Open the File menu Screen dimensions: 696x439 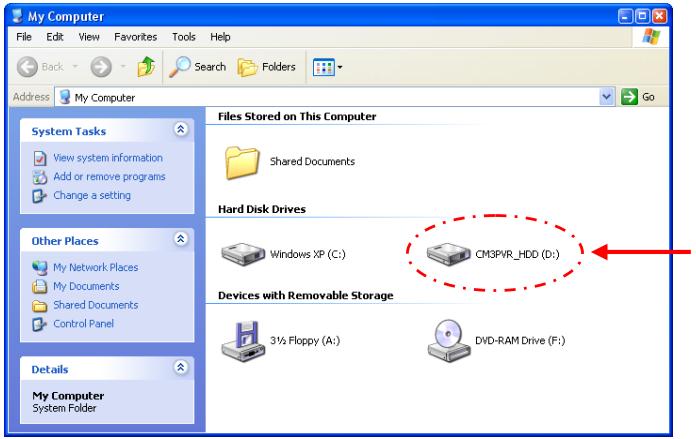click(24, 37)
